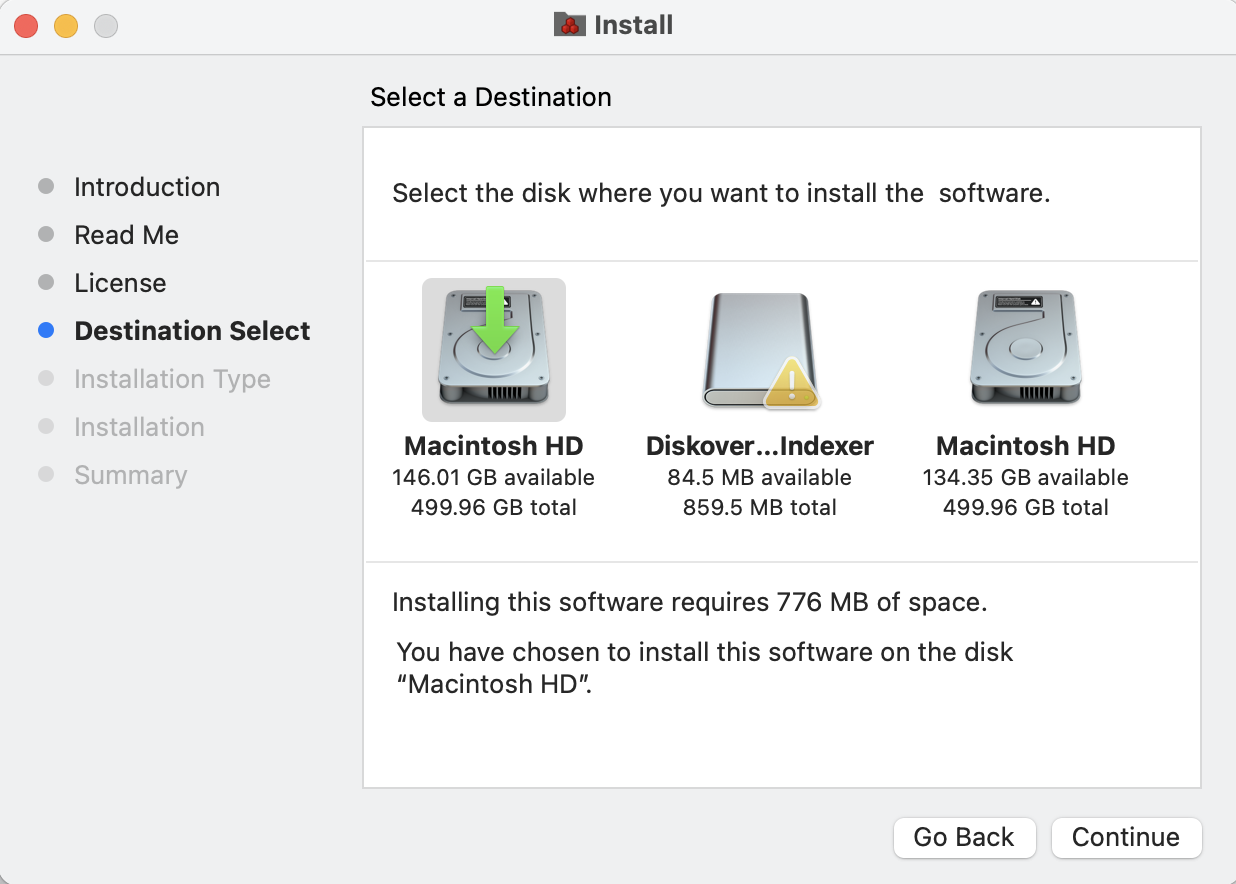Click the blue Destination Select step indicator
1236x884 pixels.
46,330
